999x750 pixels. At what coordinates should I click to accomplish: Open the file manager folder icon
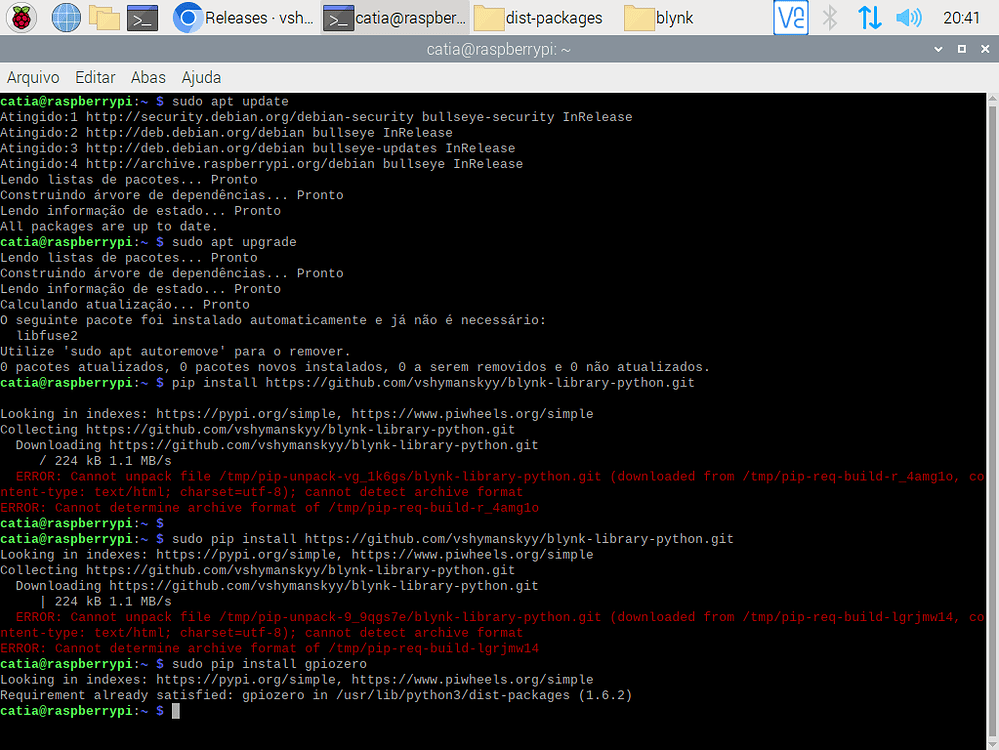tap(104, 17)
